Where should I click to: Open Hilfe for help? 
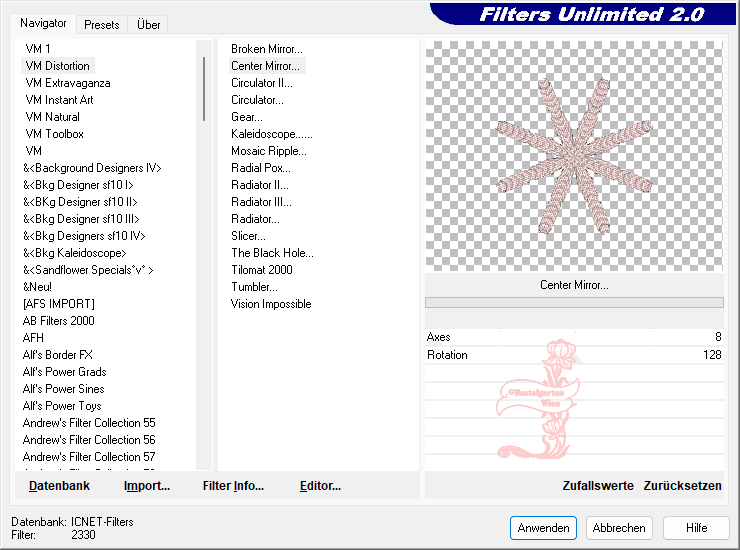696,528
